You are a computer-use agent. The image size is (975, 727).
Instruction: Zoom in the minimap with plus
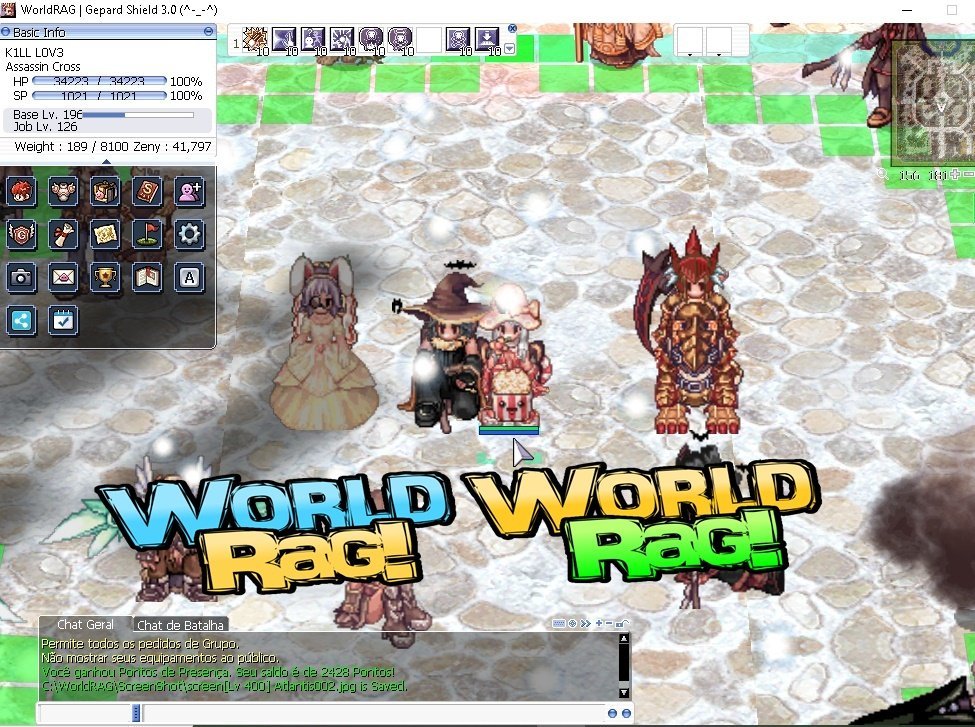[954, 175]
